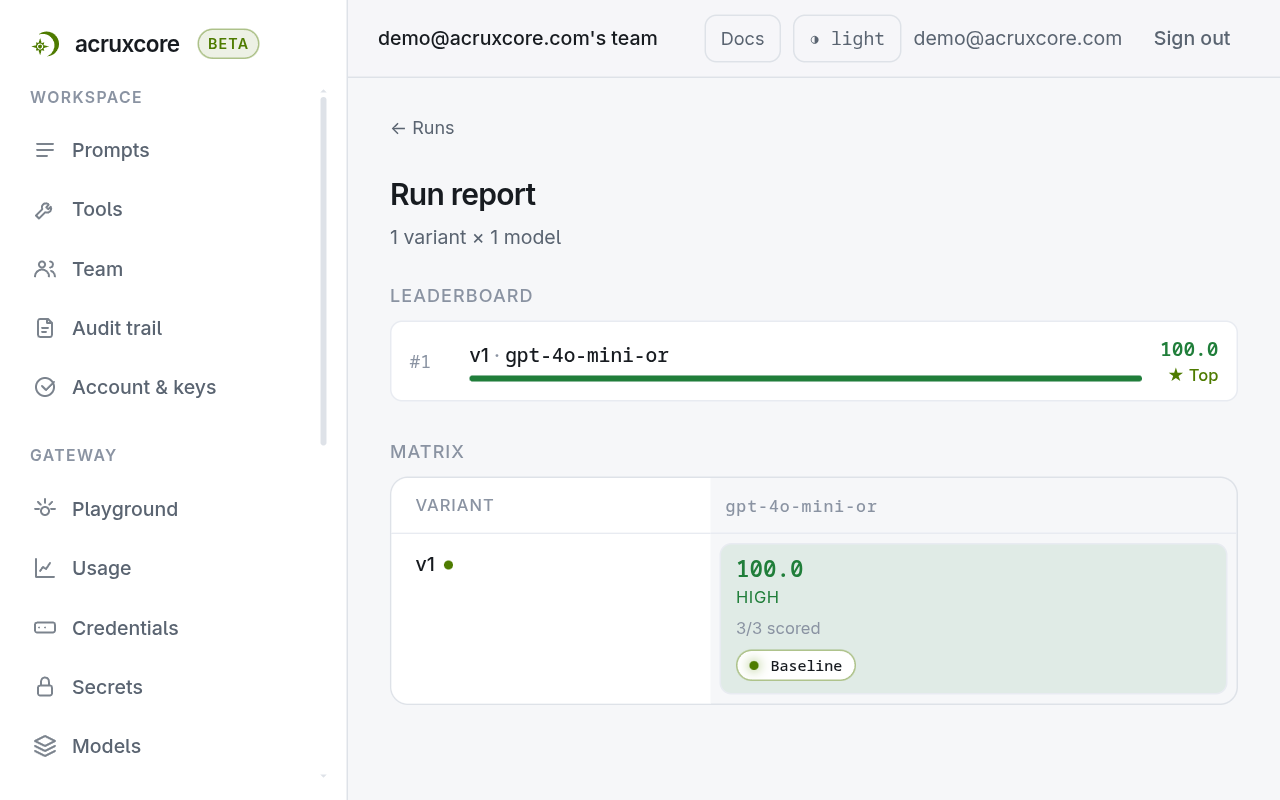The width and height of the screenshot is (1280, 800).
Task: Select the v1 · gpt-4o-mini-or leaderboard row
Action: pyautogui.click(x=814, y=361)
